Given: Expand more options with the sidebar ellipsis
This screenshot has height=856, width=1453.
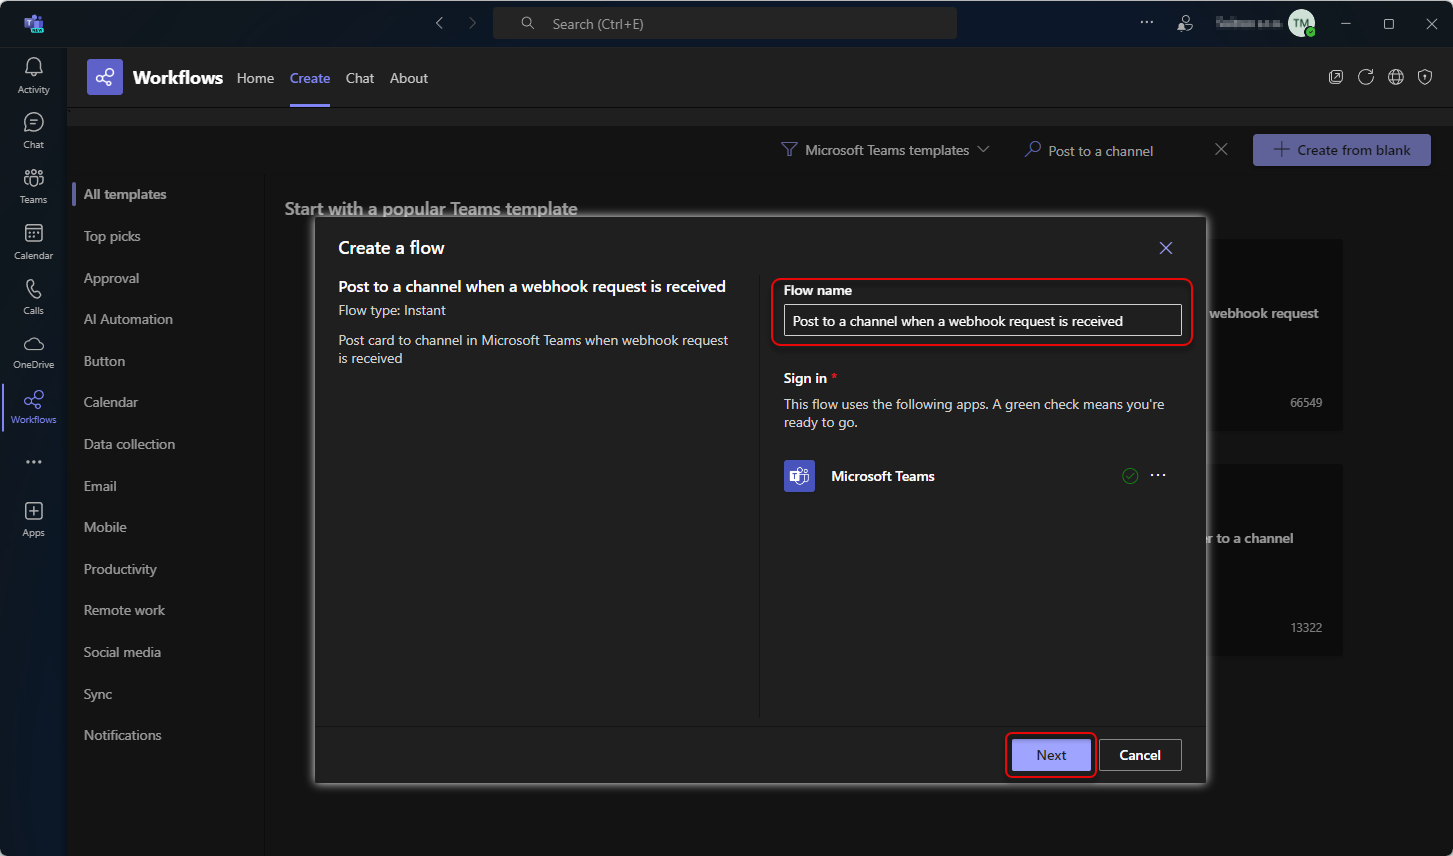Looking at the screenshot, I should [x=33, y=461].
